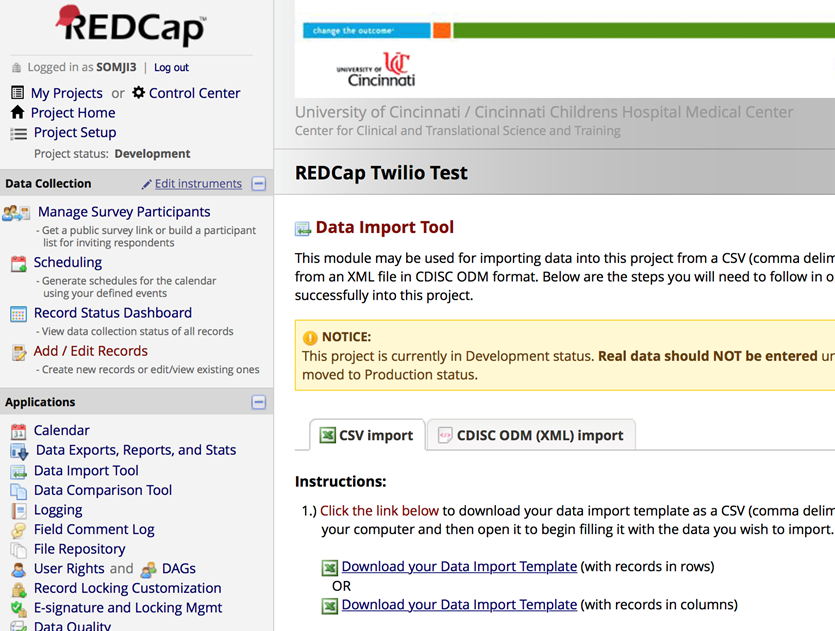Open the Data Quality link
Image resolution: width=835 pixels, height=631 pixels.
click(x=72, y=626)
